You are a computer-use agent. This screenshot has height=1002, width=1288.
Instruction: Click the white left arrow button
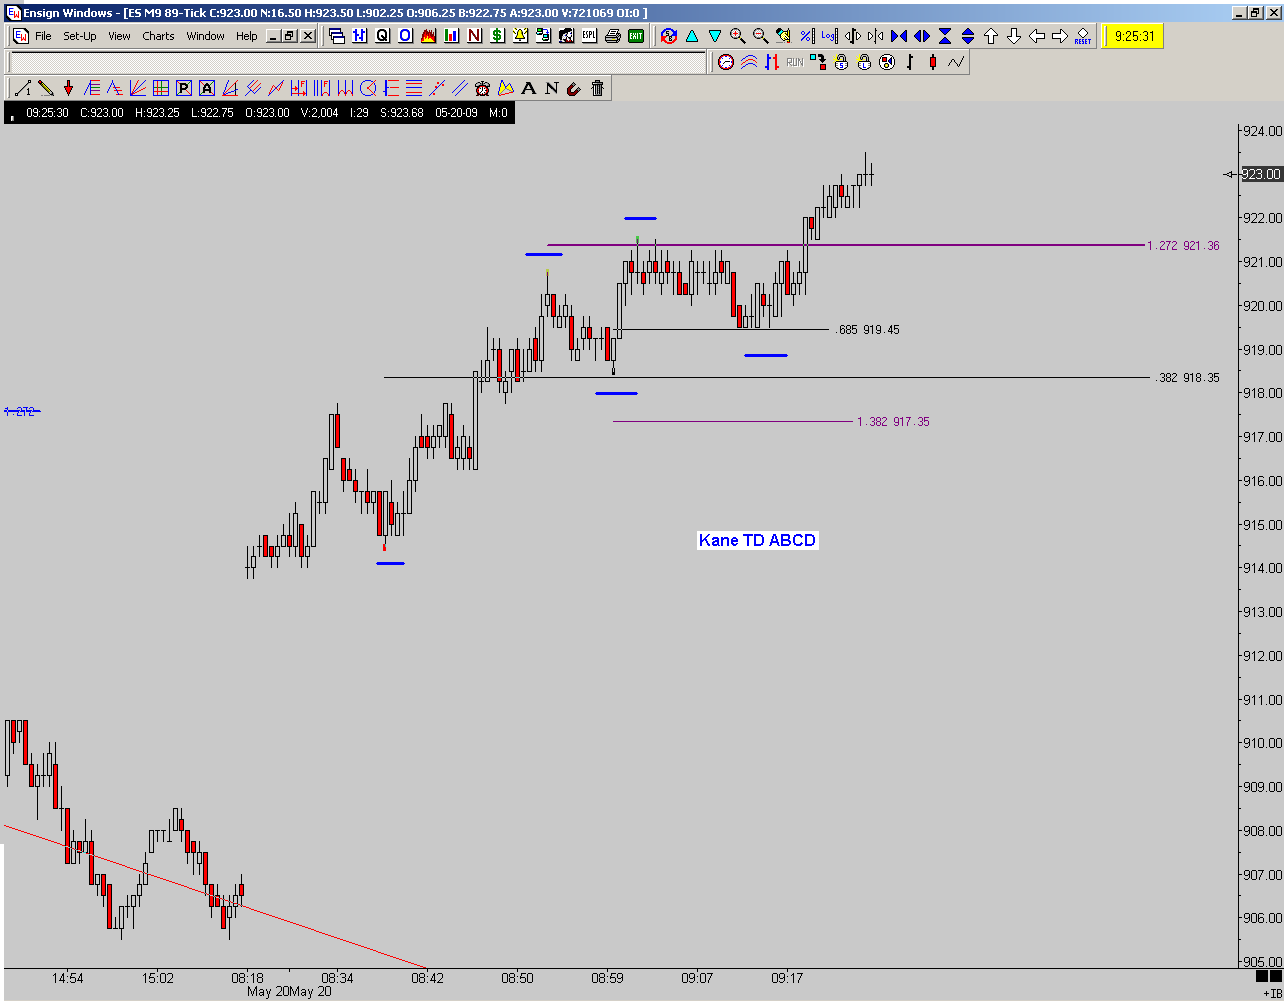coord(1037,36)
